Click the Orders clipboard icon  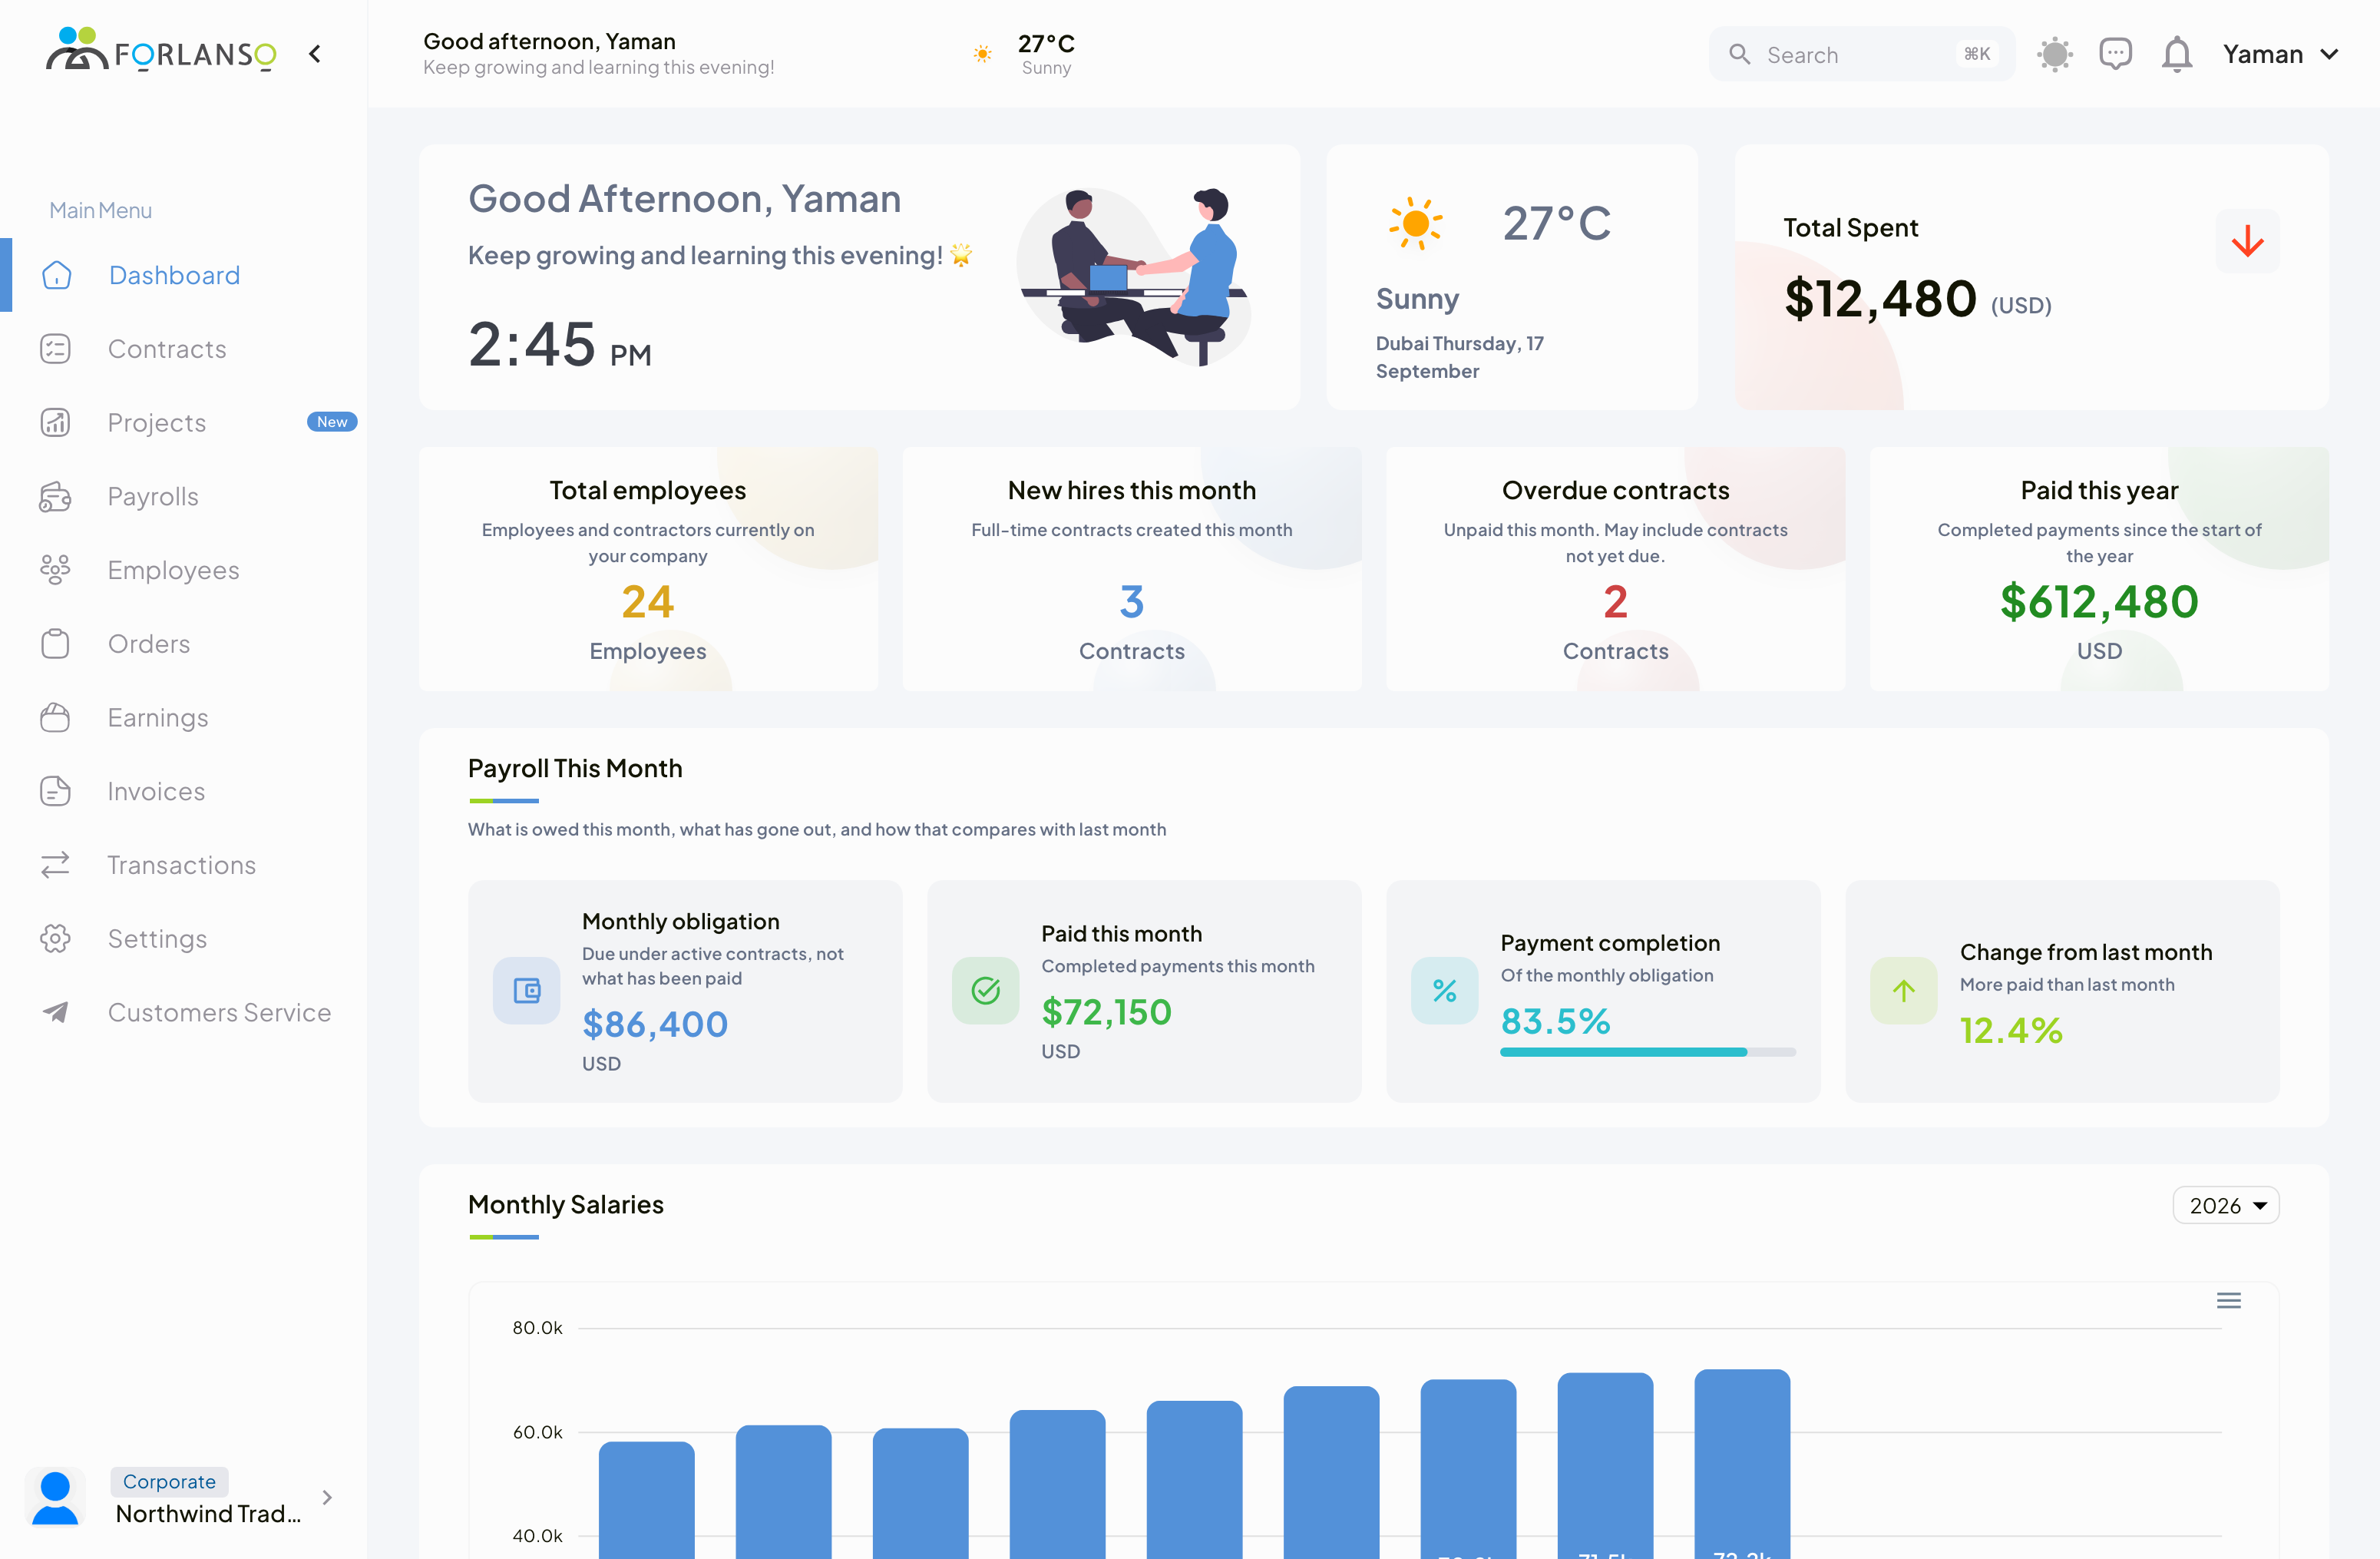click(55, 644)
